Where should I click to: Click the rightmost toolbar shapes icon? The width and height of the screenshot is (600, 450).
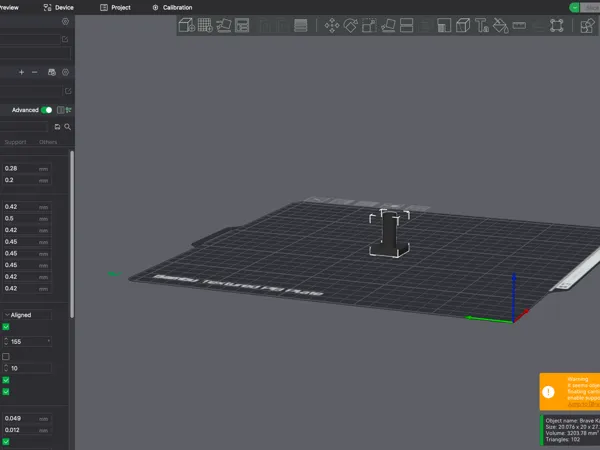587,26
